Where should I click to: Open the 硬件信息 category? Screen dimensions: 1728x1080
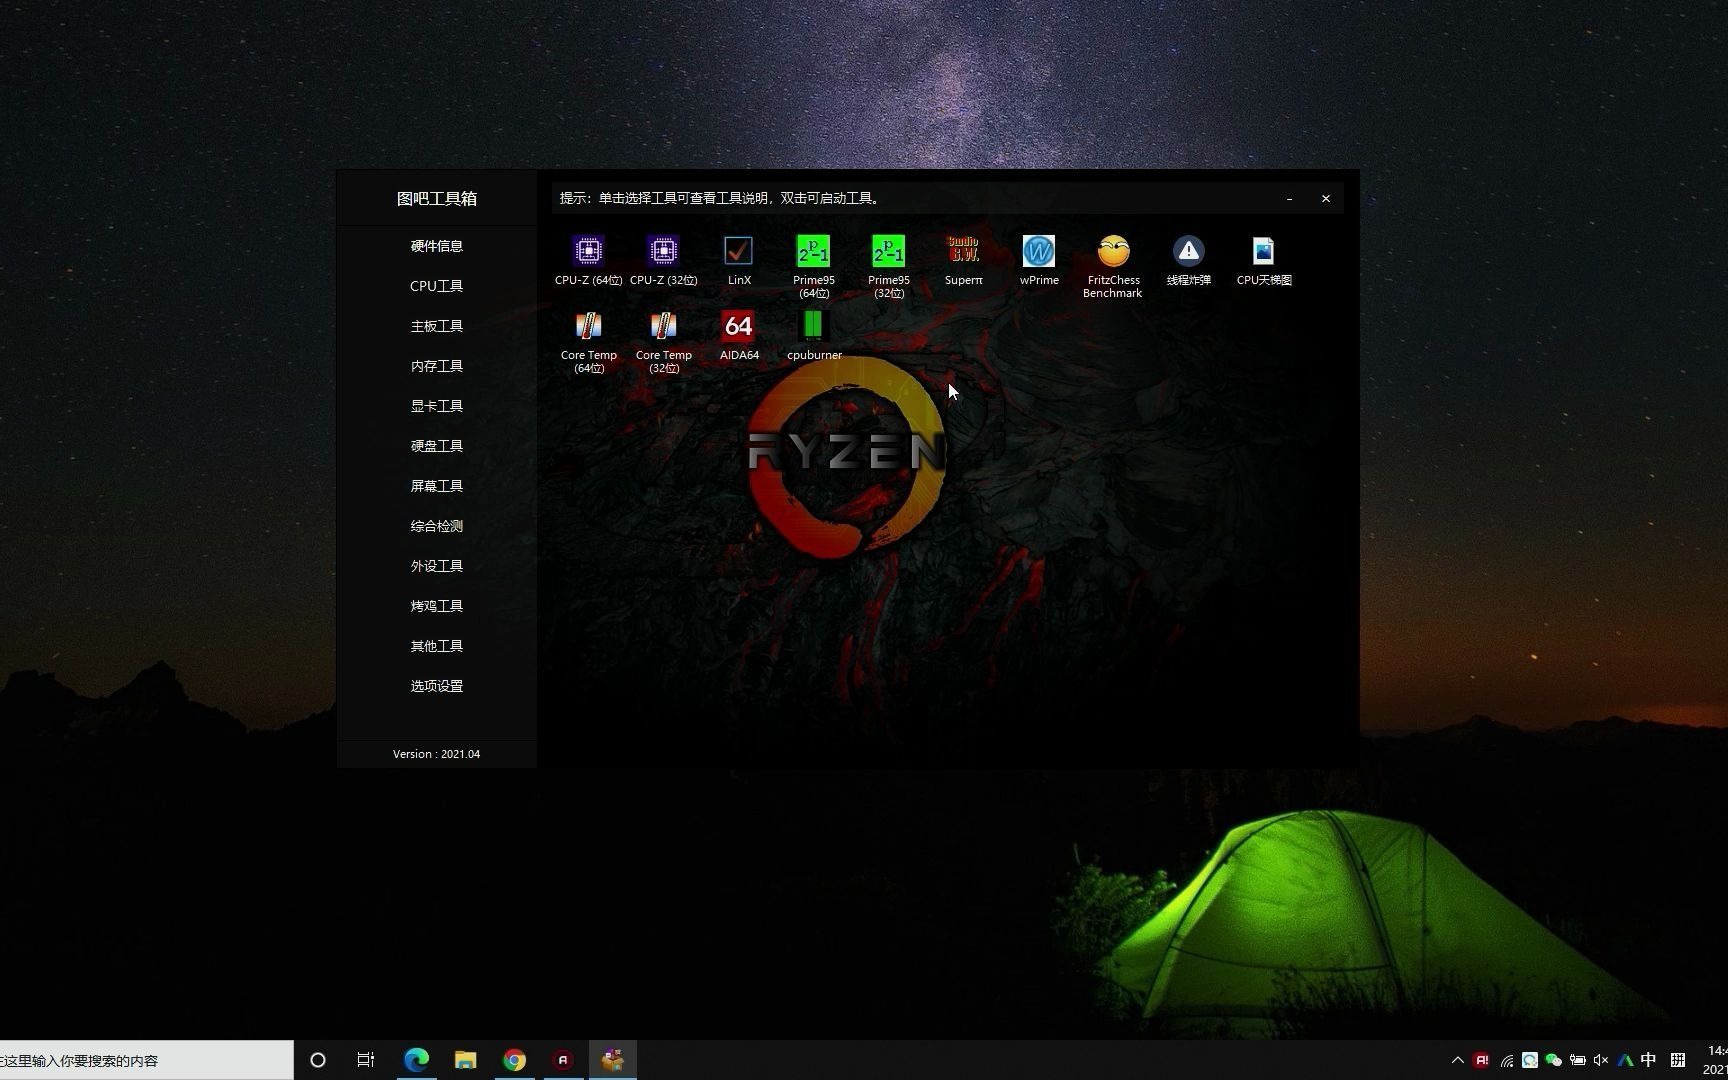[437, 246]
